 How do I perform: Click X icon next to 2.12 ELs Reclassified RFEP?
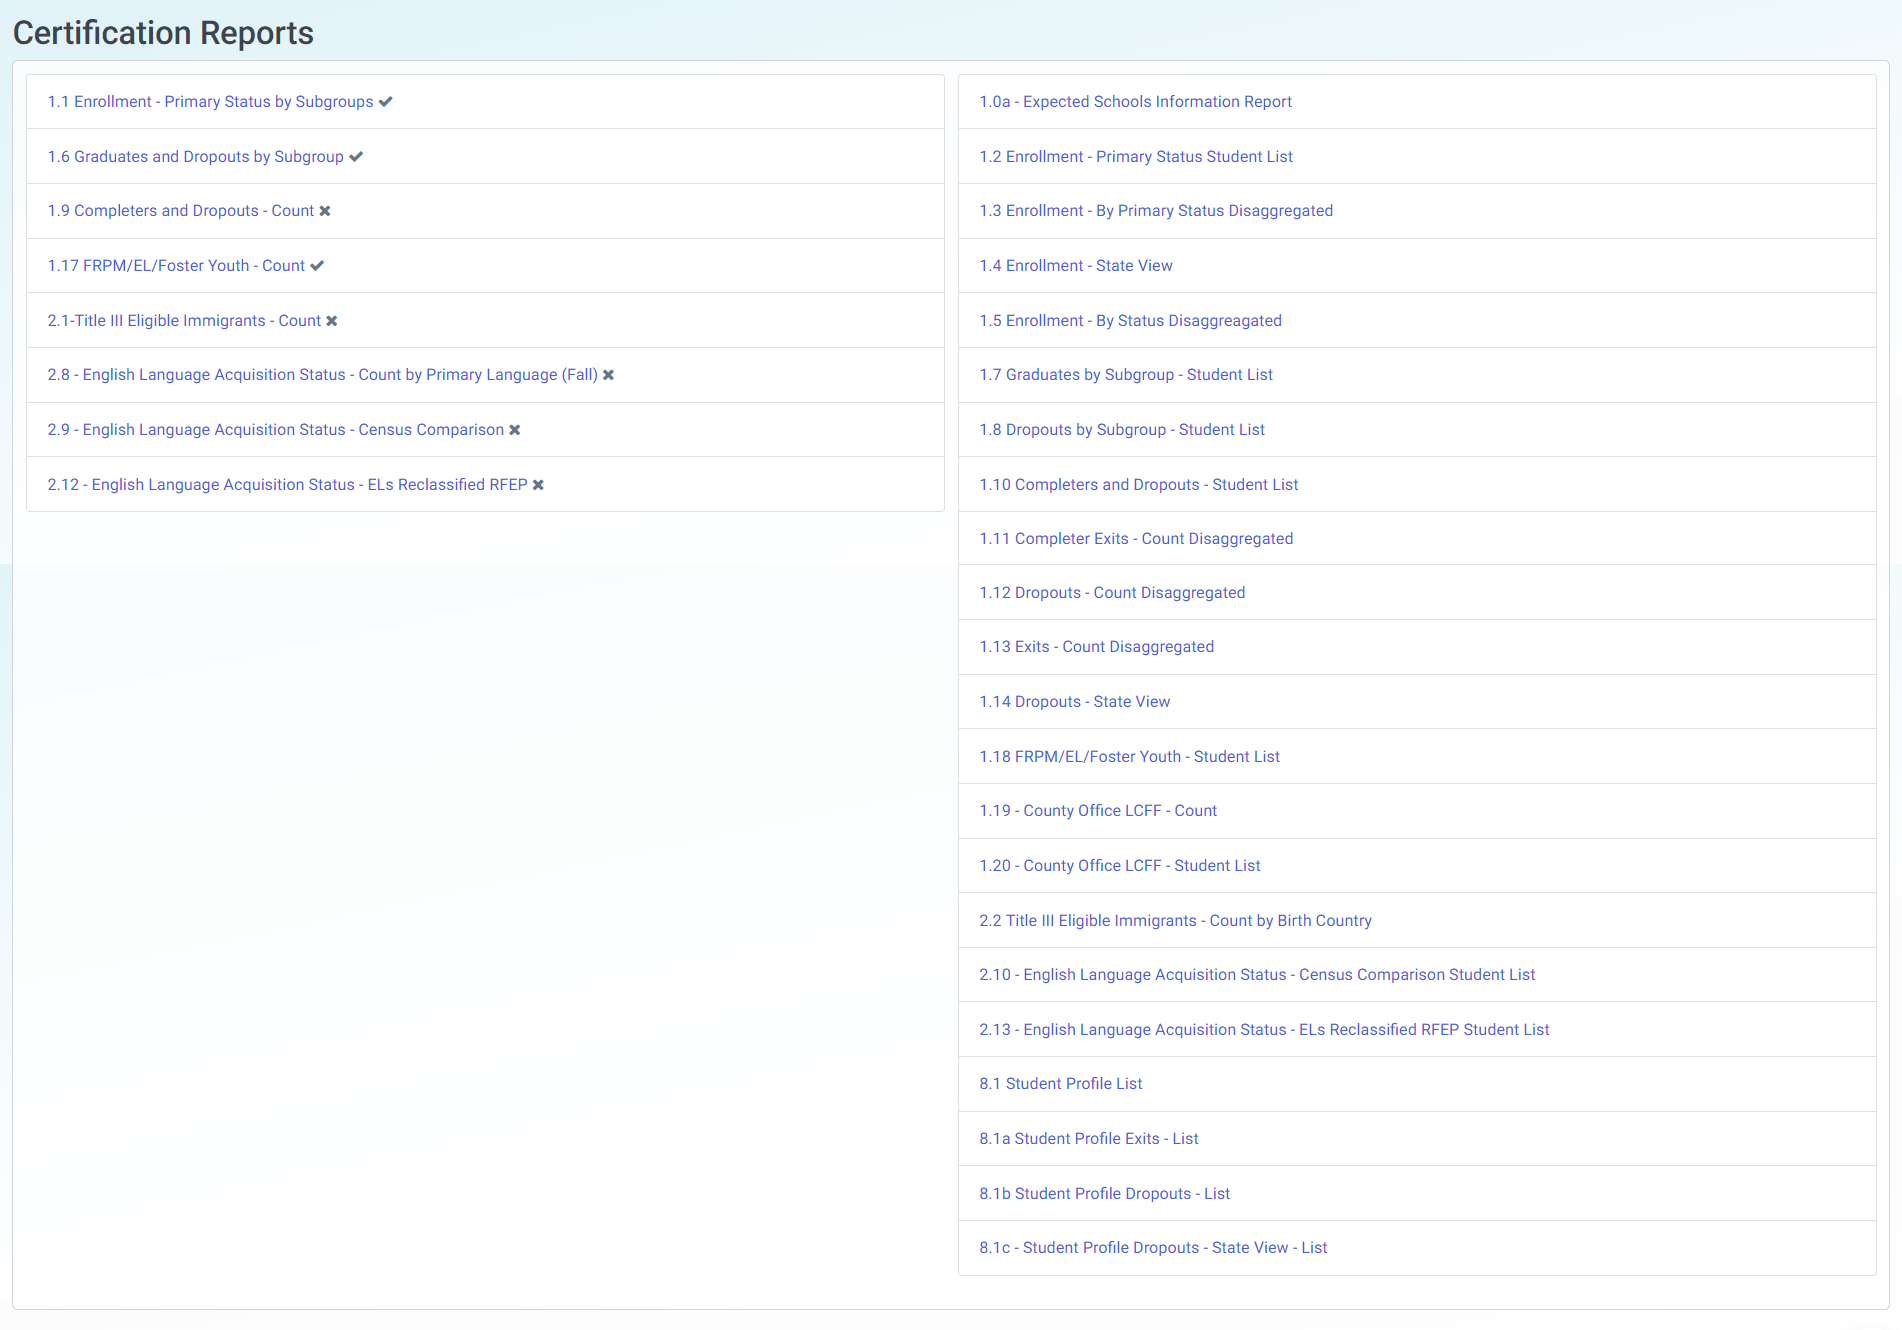pyautogui.click(x=538, y=485)
